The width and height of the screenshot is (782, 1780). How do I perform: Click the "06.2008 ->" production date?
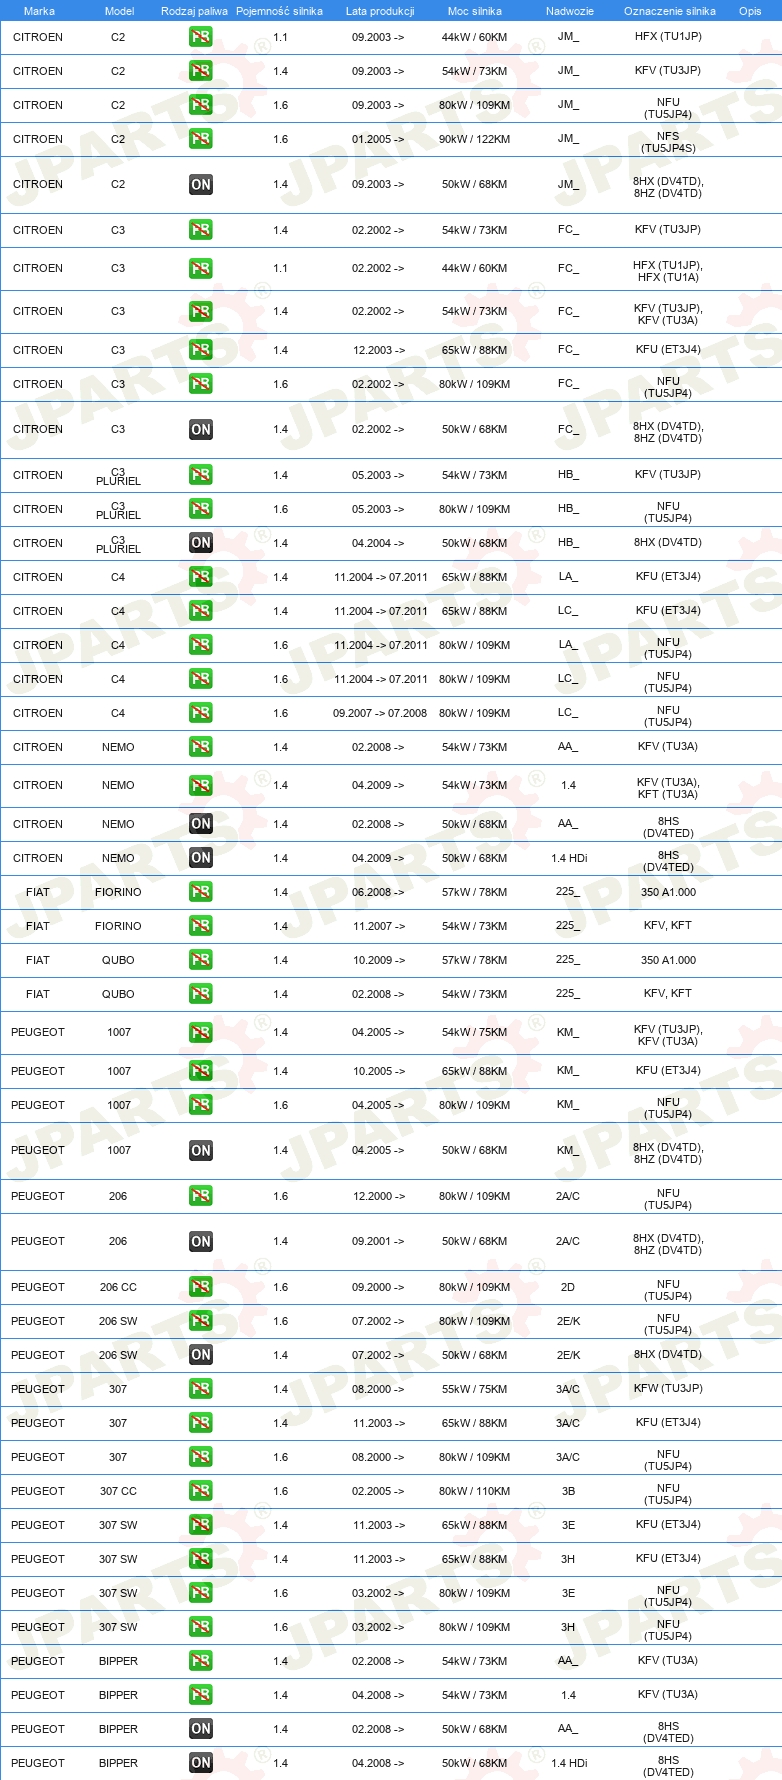click(378, 892)
